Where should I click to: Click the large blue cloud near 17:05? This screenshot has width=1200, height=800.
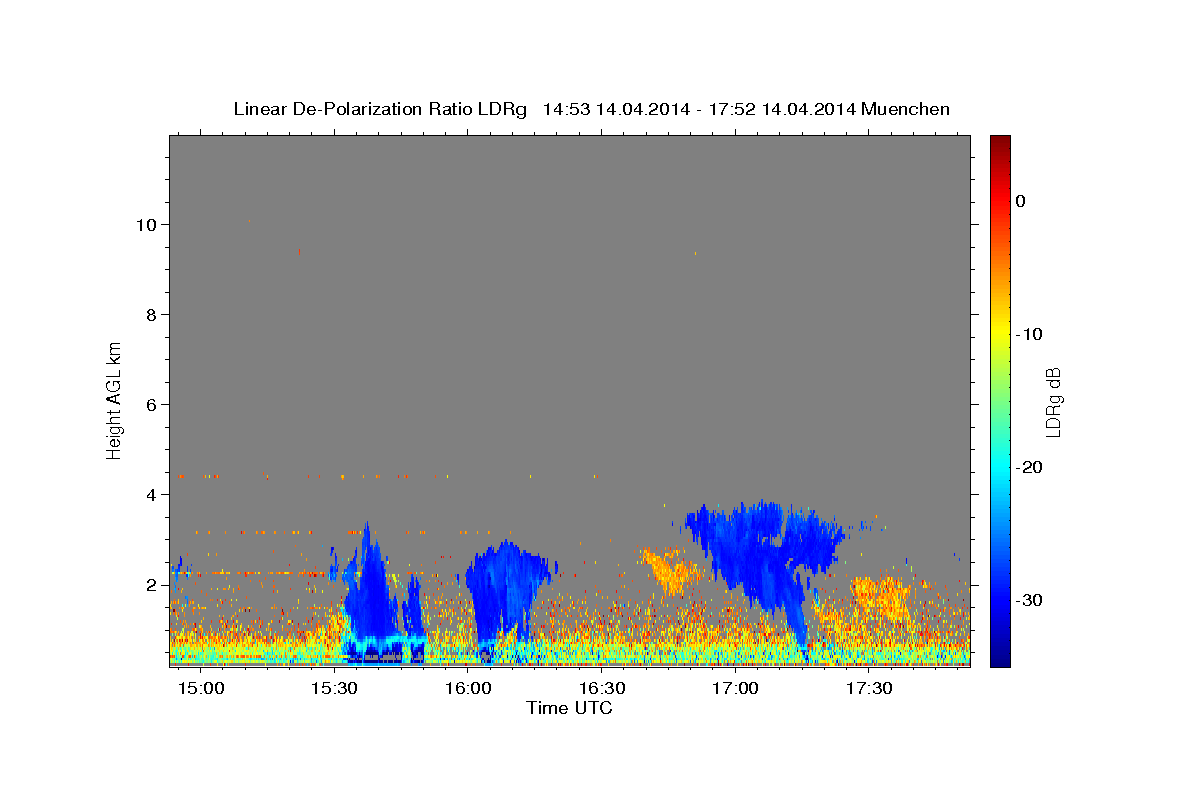[x=765, y=560]
